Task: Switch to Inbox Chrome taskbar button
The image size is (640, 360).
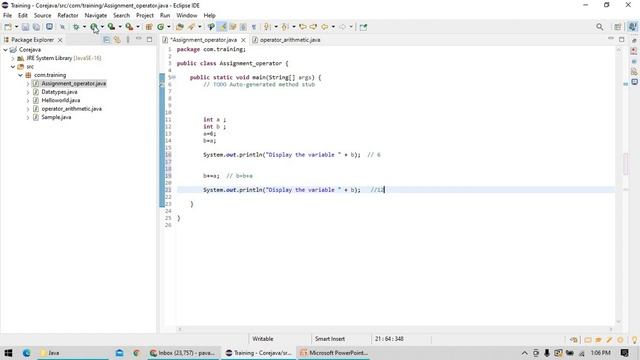Action: pyautogui.click(x=183, y=353)
